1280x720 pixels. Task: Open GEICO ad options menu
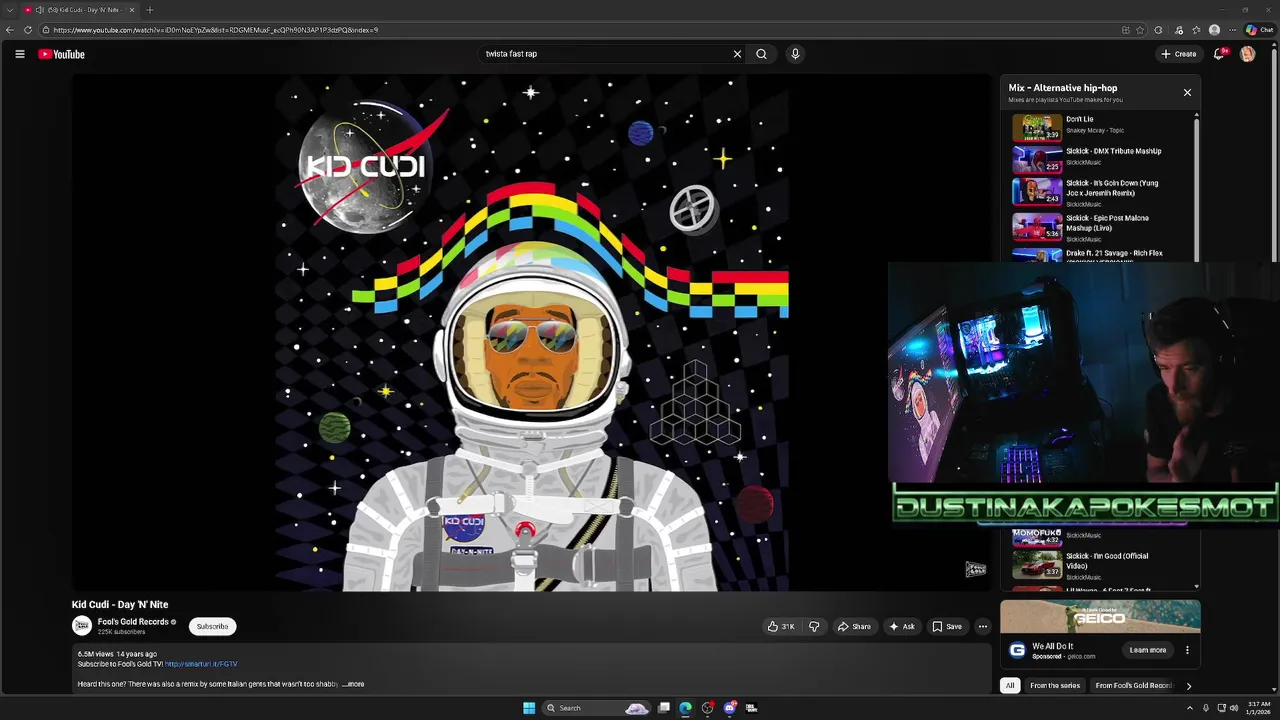[1187, 650]
